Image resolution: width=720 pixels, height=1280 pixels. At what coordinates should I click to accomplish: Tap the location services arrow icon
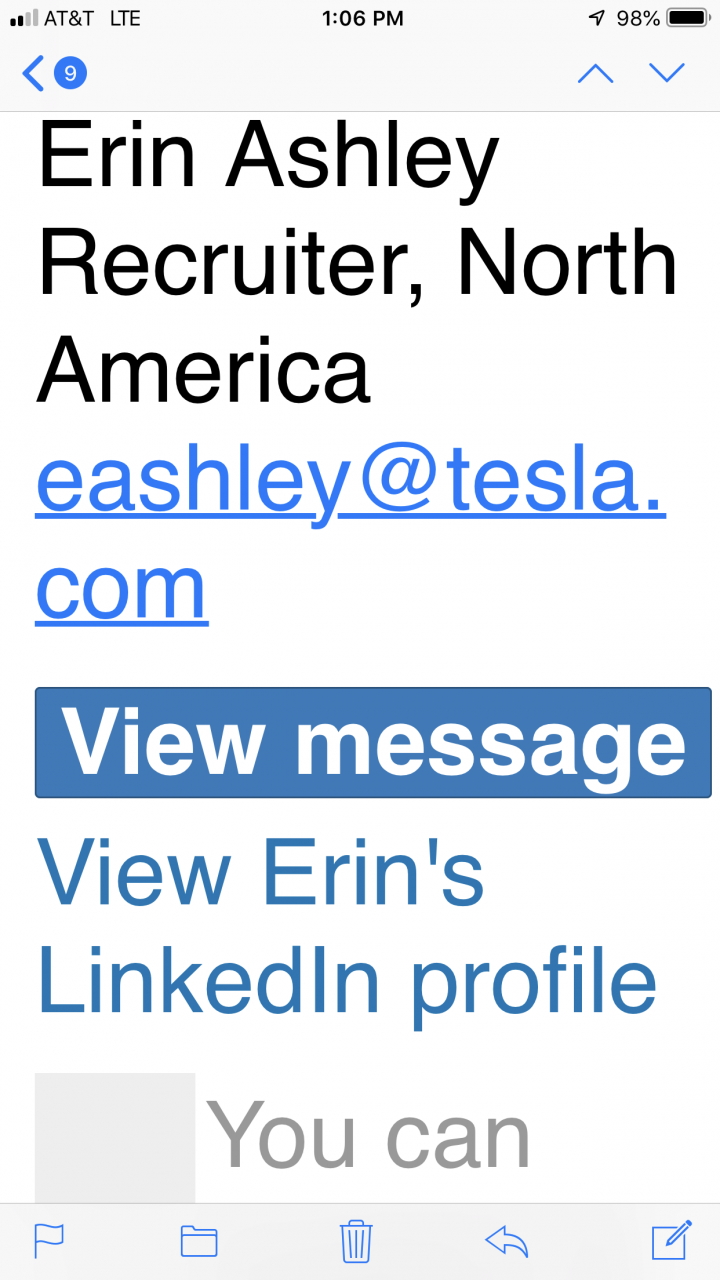[x=597, y=18]
